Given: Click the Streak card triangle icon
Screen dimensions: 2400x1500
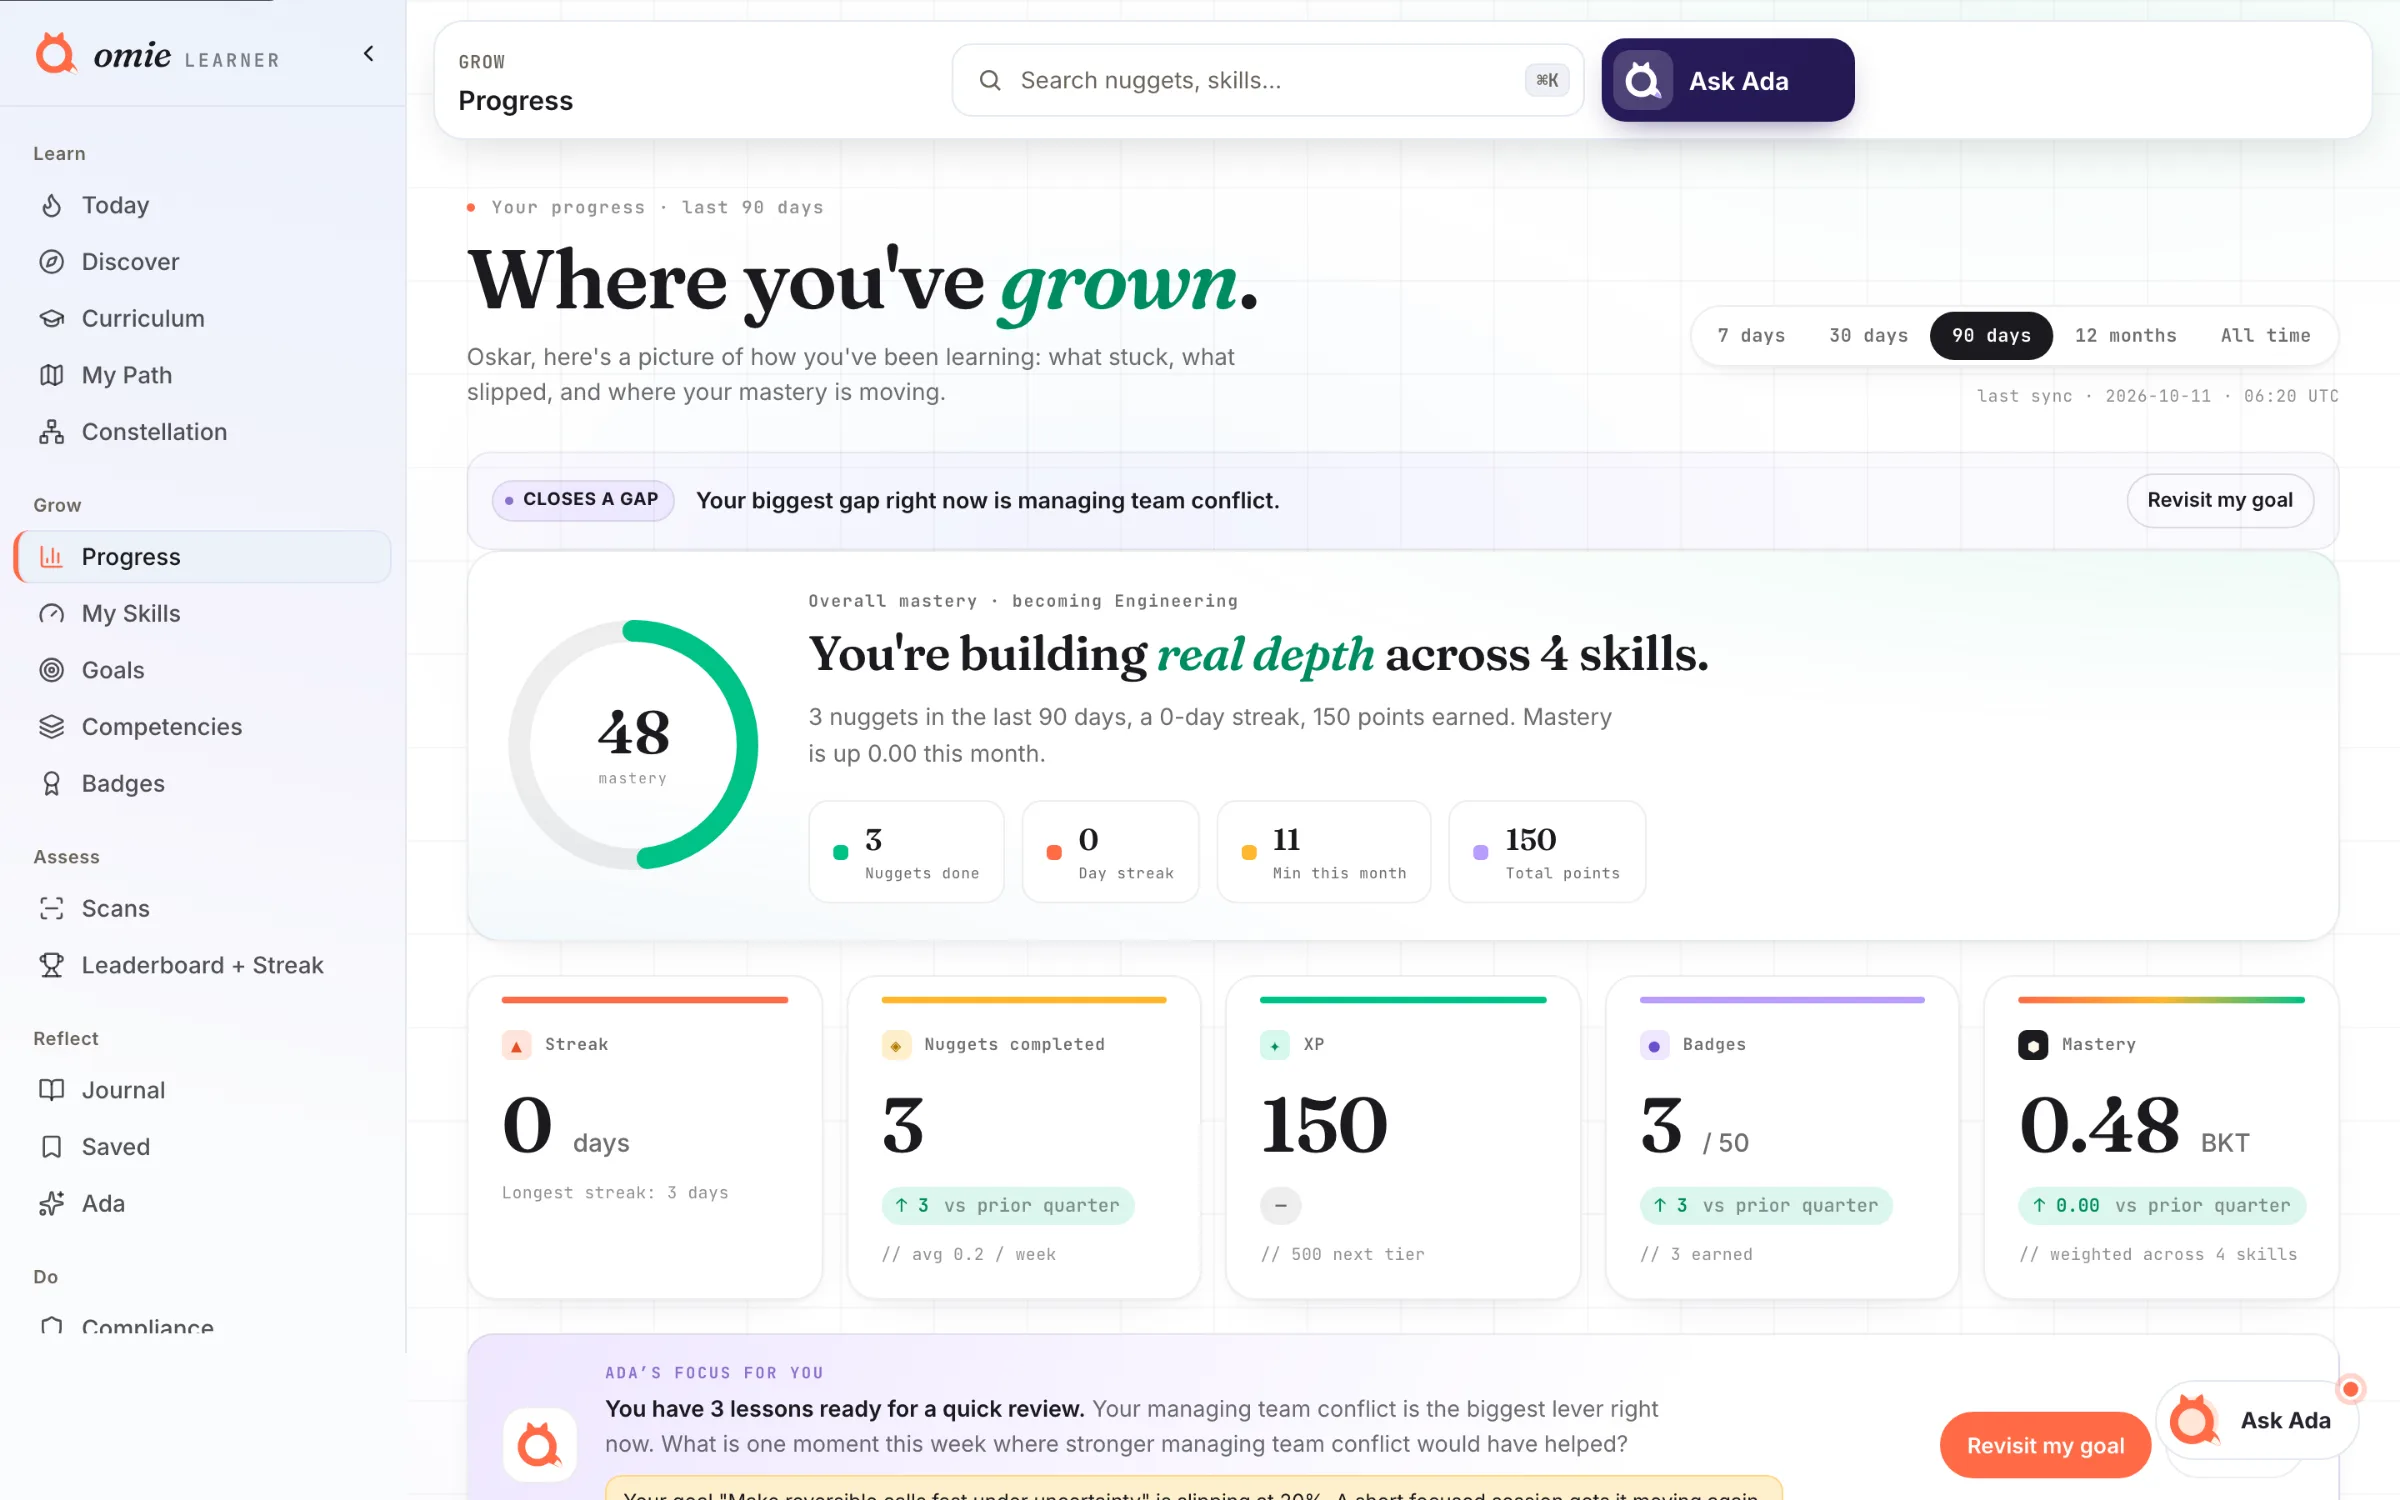Looking at the screenshot, I should (516, 1046).
